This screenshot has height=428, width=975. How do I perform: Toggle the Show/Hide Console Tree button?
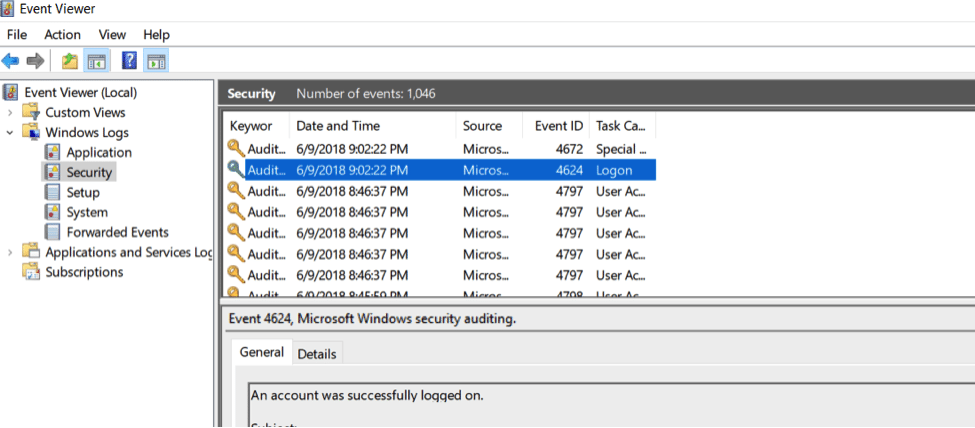[x=97, y=61]
